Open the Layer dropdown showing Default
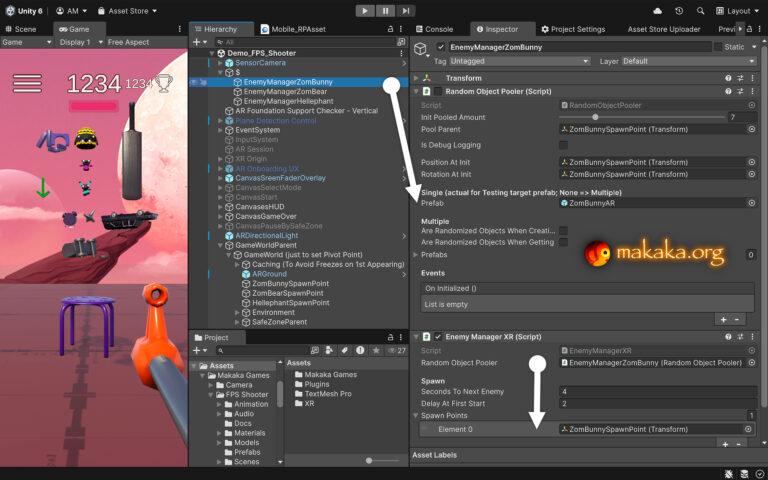The height and width of the screenshot is (480, 768). click(x=689, y=61)
